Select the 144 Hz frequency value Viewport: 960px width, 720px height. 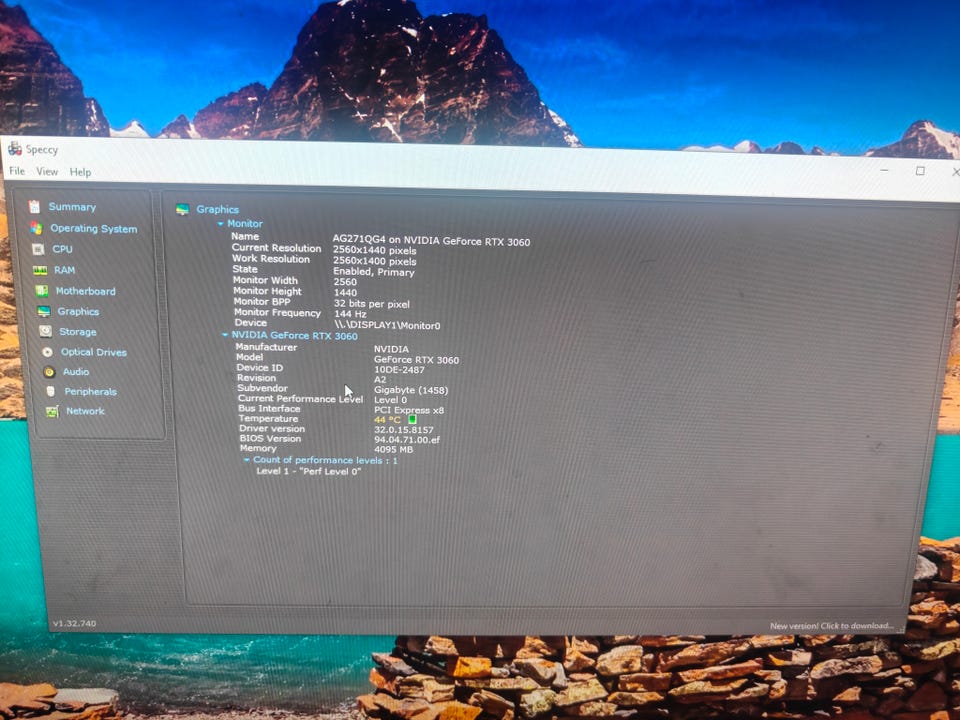(x=350, y=314)
